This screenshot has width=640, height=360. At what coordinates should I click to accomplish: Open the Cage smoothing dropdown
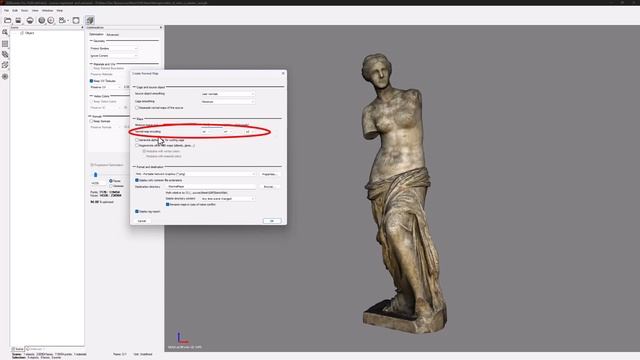pyautogui.click(x=228, y=102)
